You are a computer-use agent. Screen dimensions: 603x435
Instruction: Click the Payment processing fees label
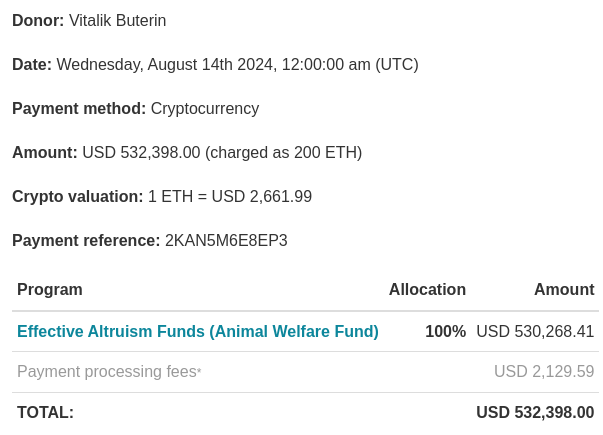pos(106,372)
